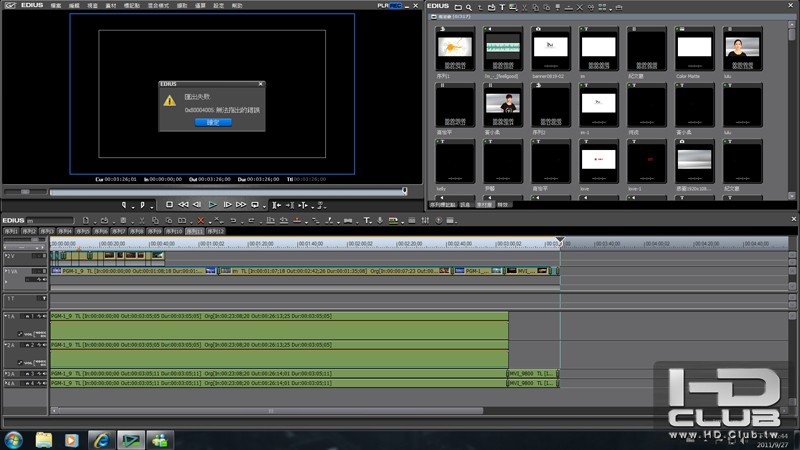Open Internet Explorer from the taskbar

point(100,440)
